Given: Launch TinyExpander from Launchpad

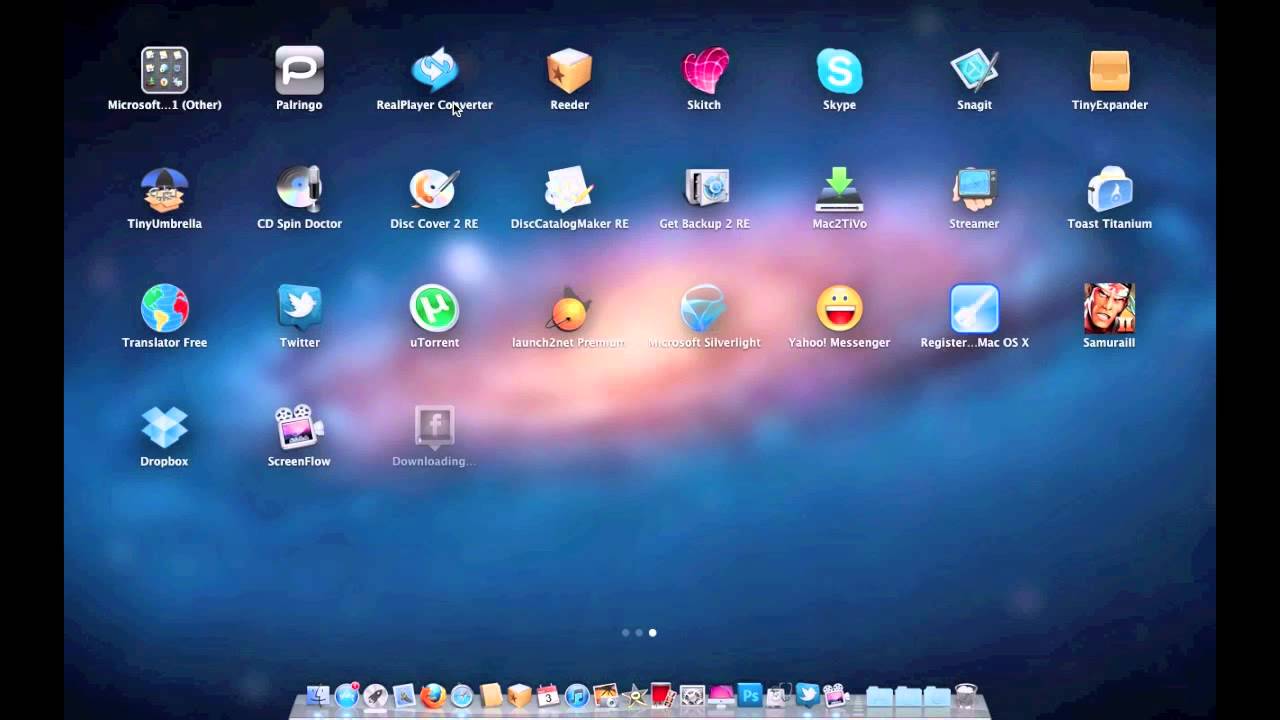Looking at the screenshot, I should 1109,71.
